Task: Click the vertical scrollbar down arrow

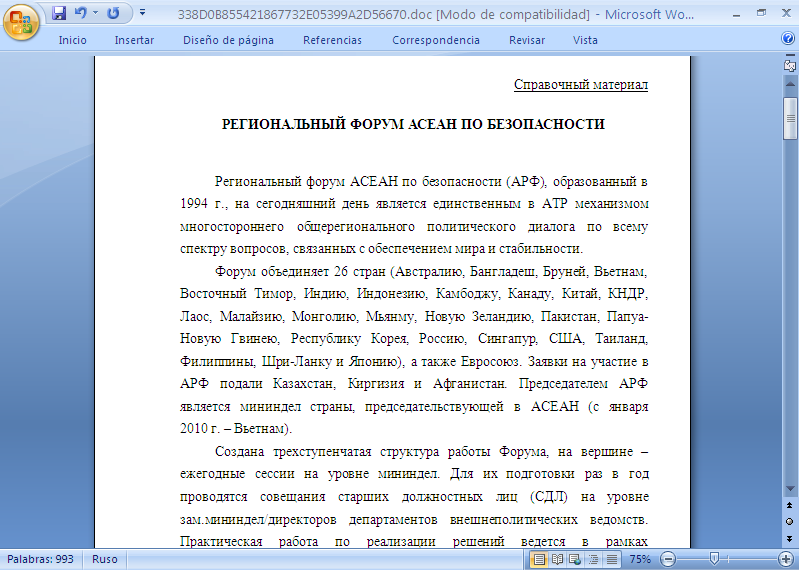Action: 790,488
